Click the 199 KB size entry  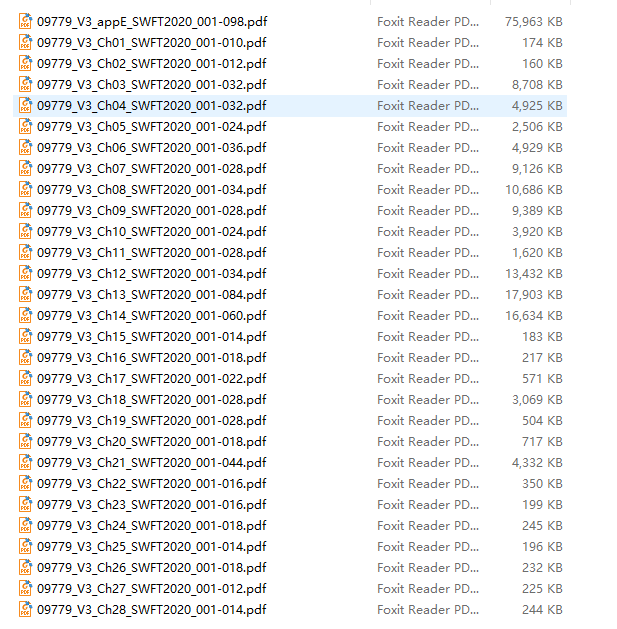coord(542,505)
